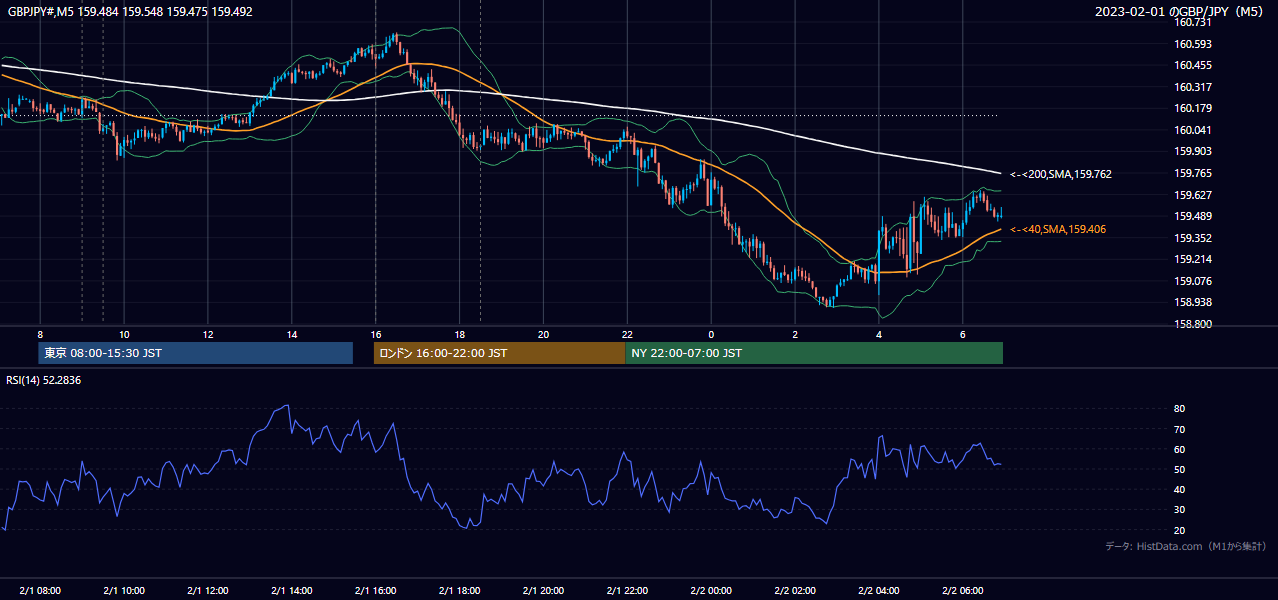Image resolution: width=1278 pixels, height=600 pixels.
Task: Click the bottom date label 2/1 22:00
Action: [x=627, y=590]
